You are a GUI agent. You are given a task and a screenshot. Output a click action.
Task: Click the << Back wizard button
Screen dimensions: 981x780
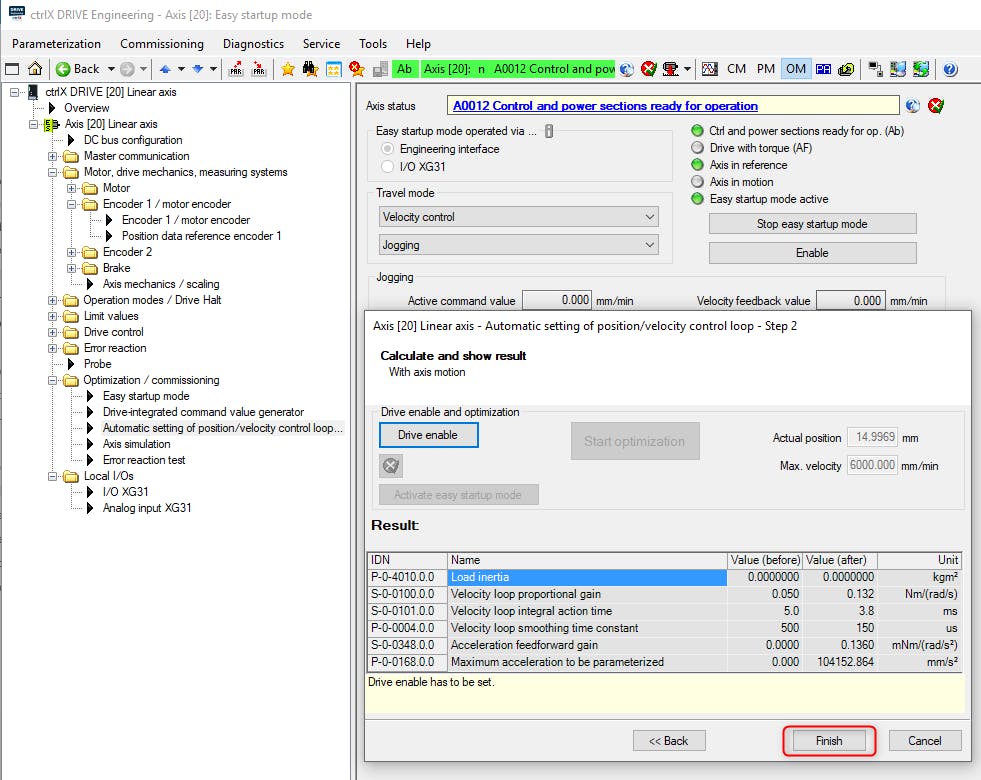pos(669,741)
